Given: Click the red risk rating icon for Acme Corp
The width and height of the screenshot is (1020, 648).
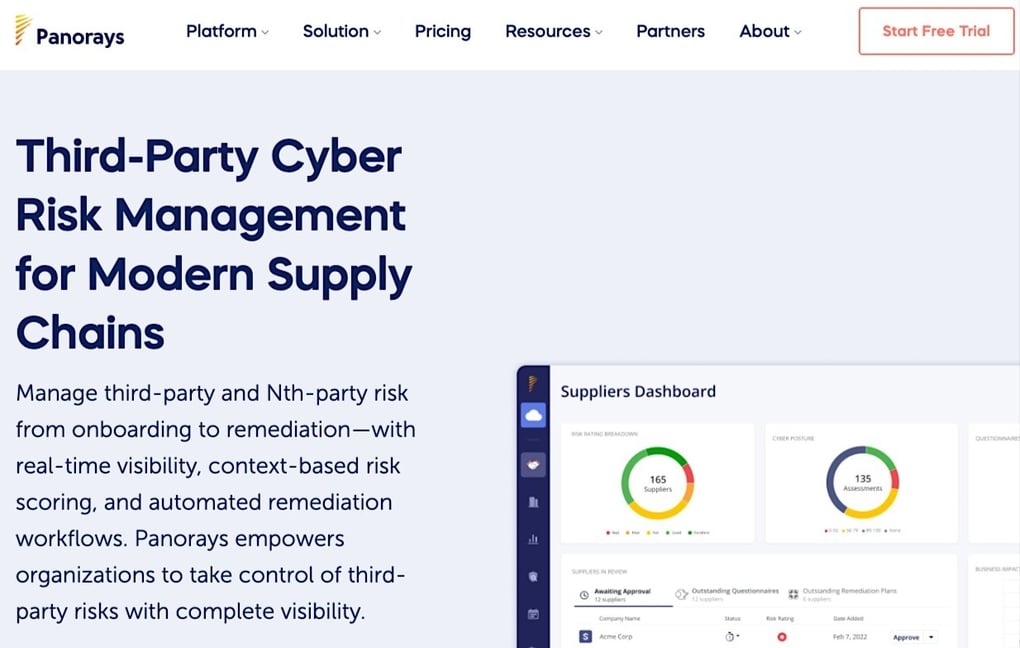Looking at the screenshot, I should 782,637.
